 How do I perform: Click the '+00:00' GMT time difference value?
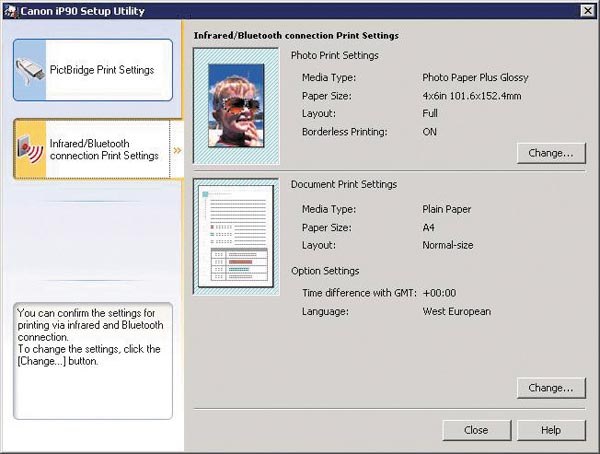(x=439, y=293)
